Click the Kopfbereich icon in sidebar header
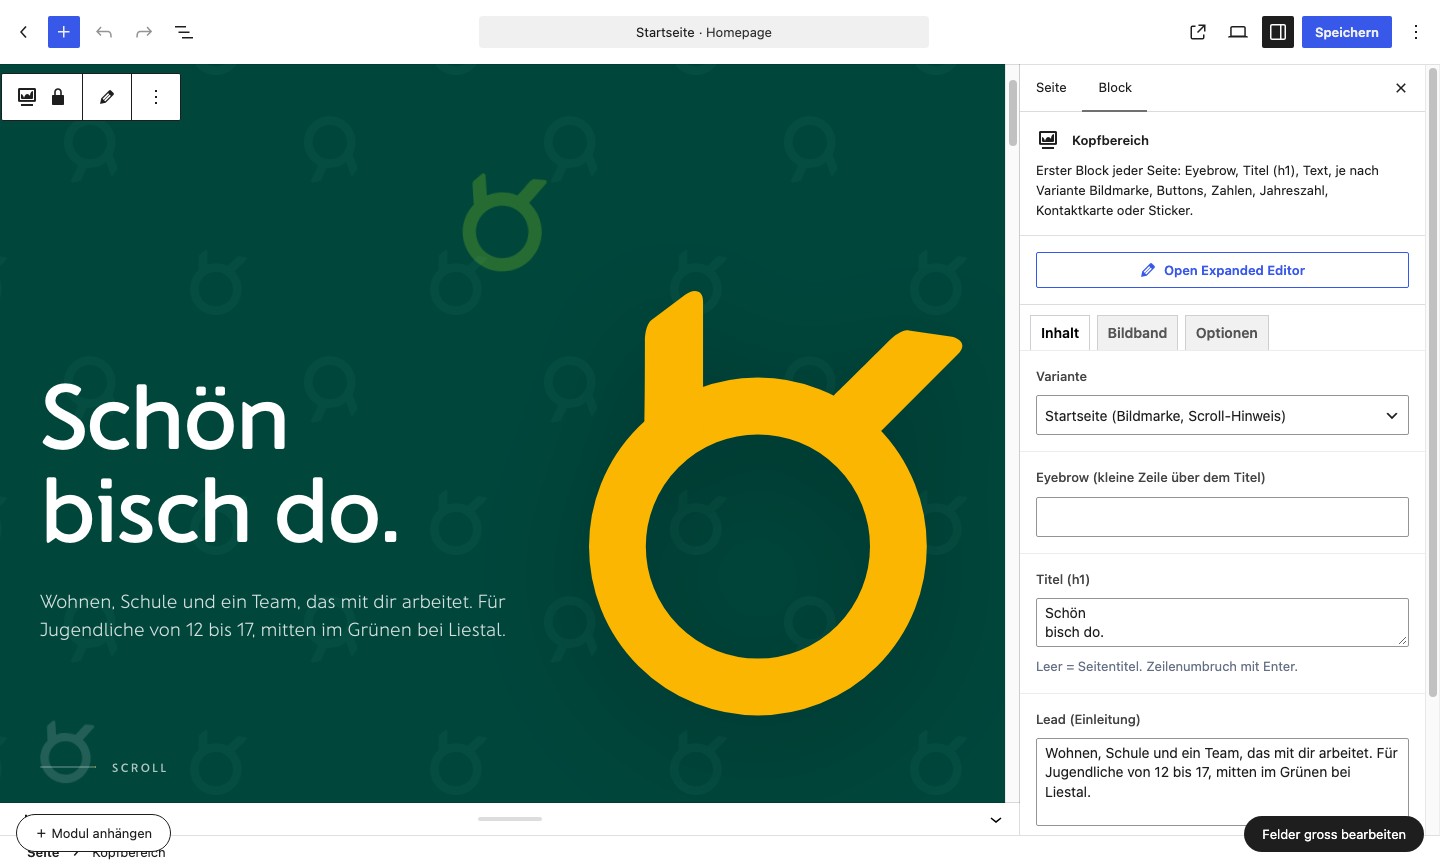Viewport: 1440px width, 868px height. click(x=1048, y=140)
